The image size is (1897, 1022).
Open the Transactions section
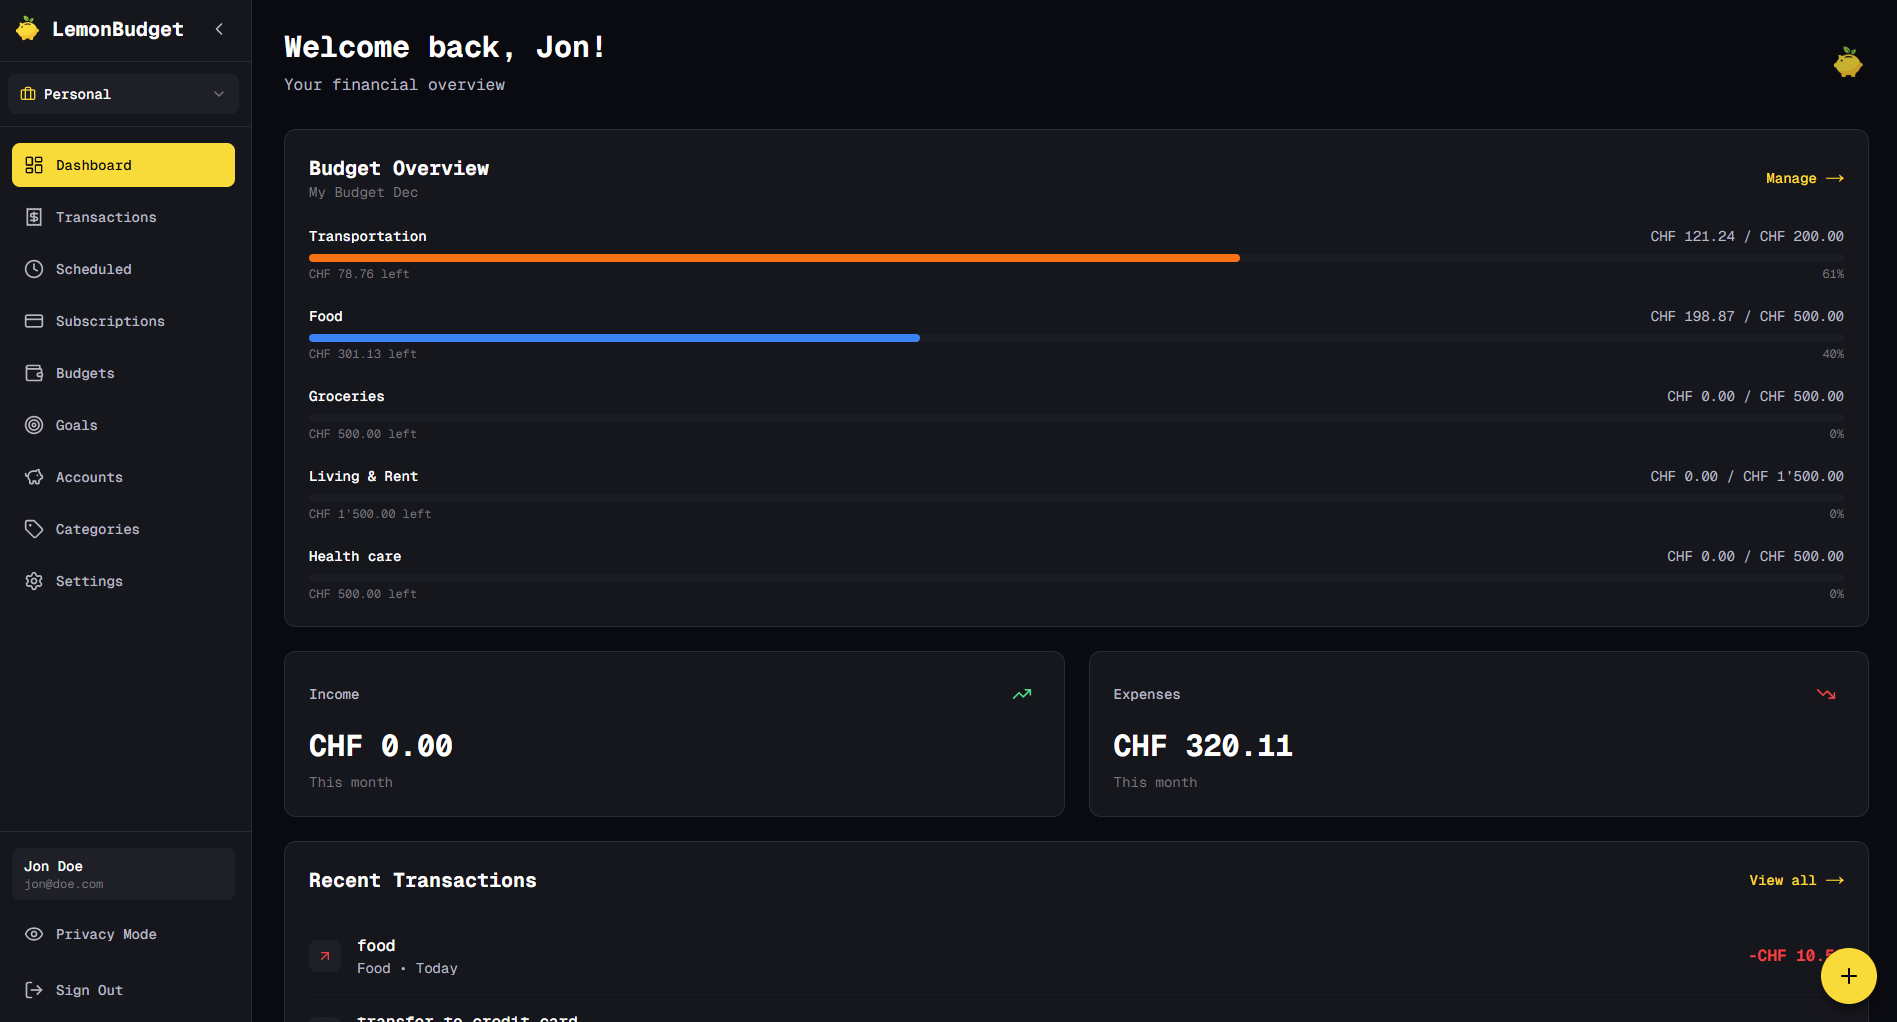coord(105,217)
